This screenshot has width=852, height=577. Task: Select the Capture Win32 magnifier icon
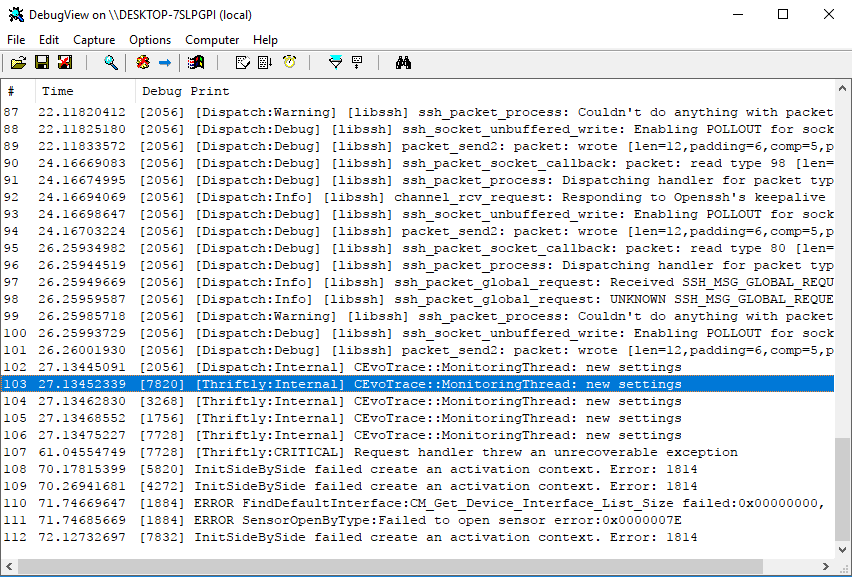pyautogui.click(x=110, y=61)
